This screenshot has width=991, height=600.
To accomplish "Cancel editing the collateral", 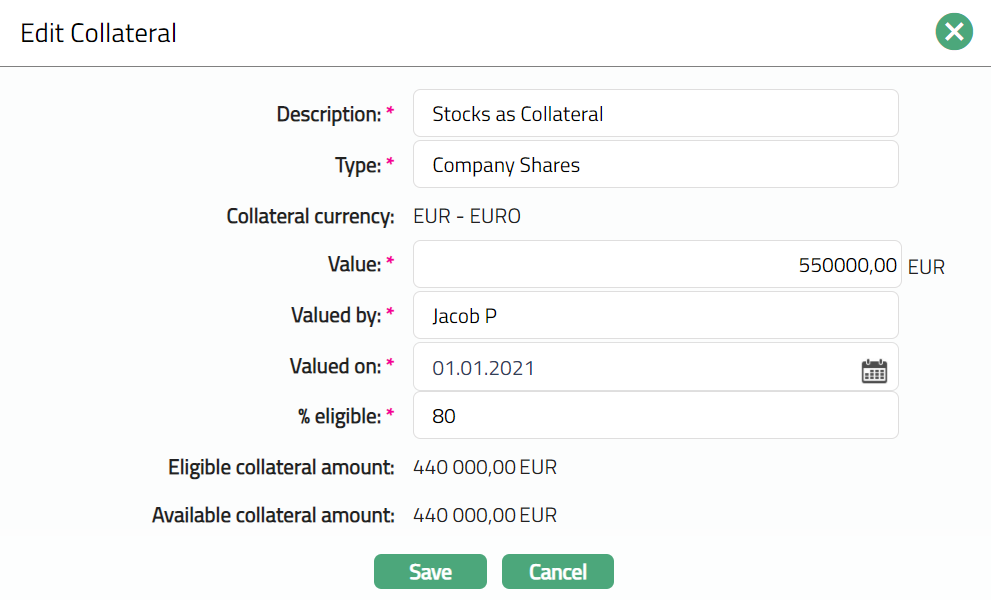I will 557,572.
